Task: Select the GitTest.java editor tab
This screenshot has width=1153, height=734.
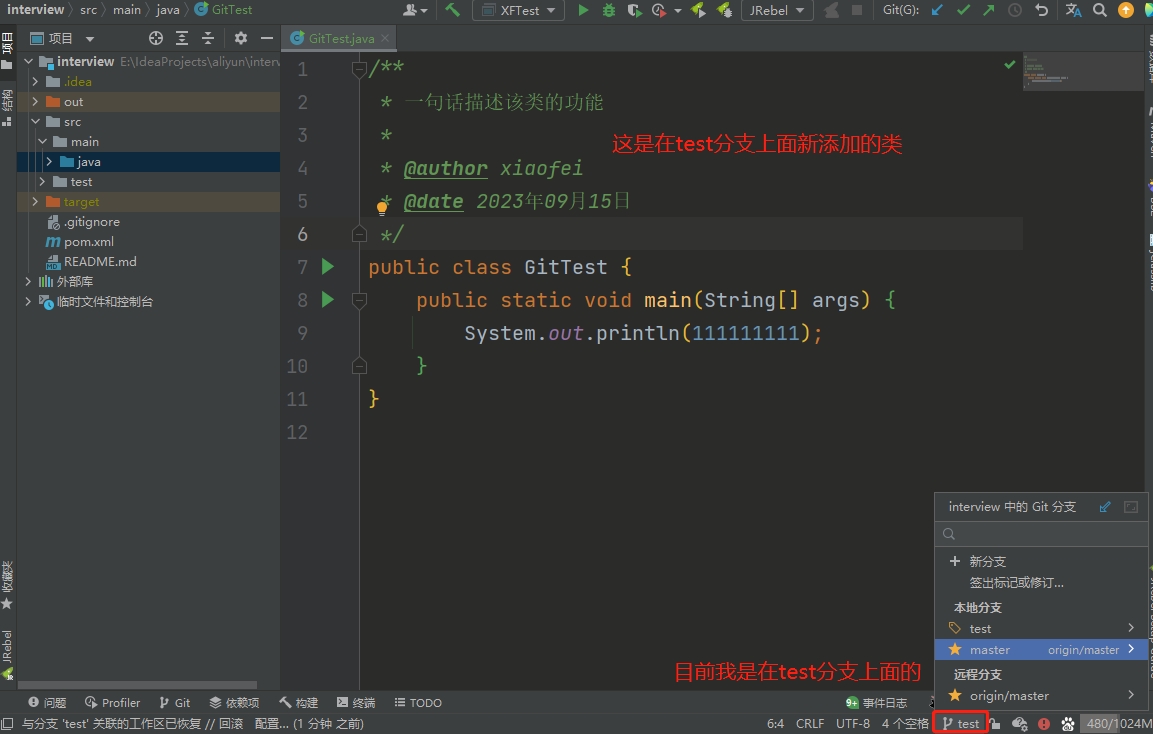Action: click(x=341, y=38)
